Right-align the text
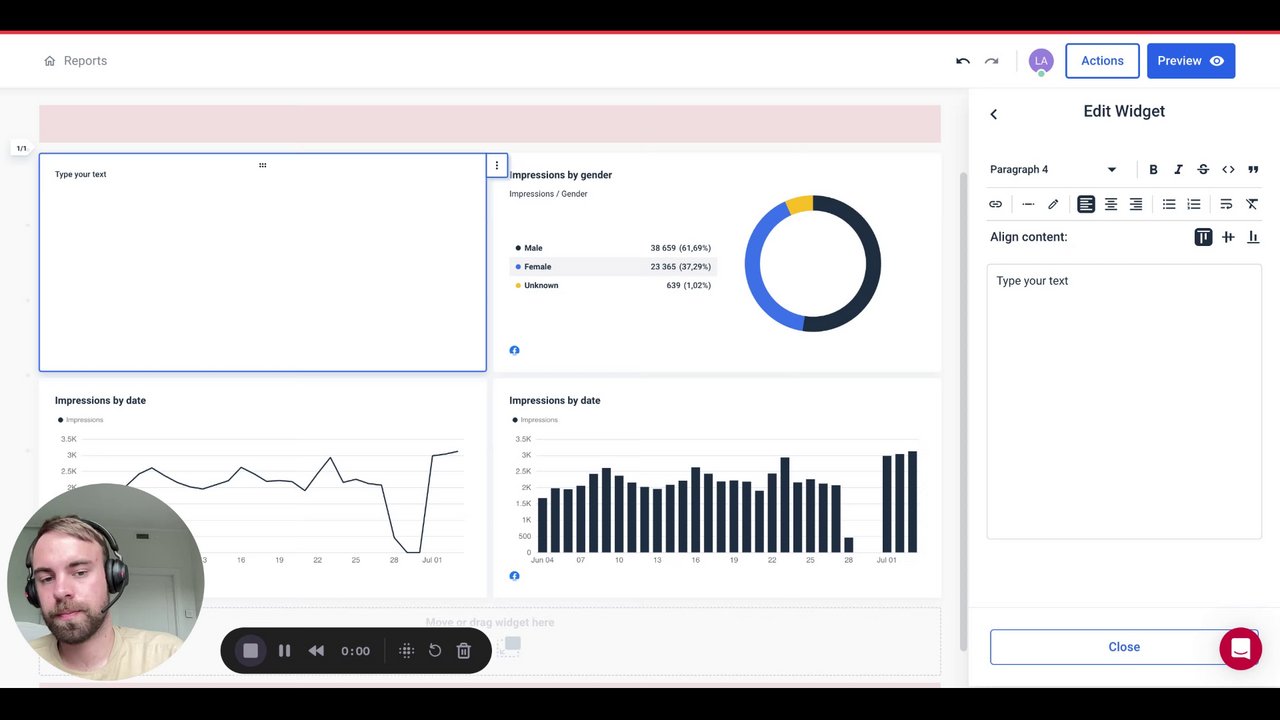 pyautogui.click(x=1136, y=204)
